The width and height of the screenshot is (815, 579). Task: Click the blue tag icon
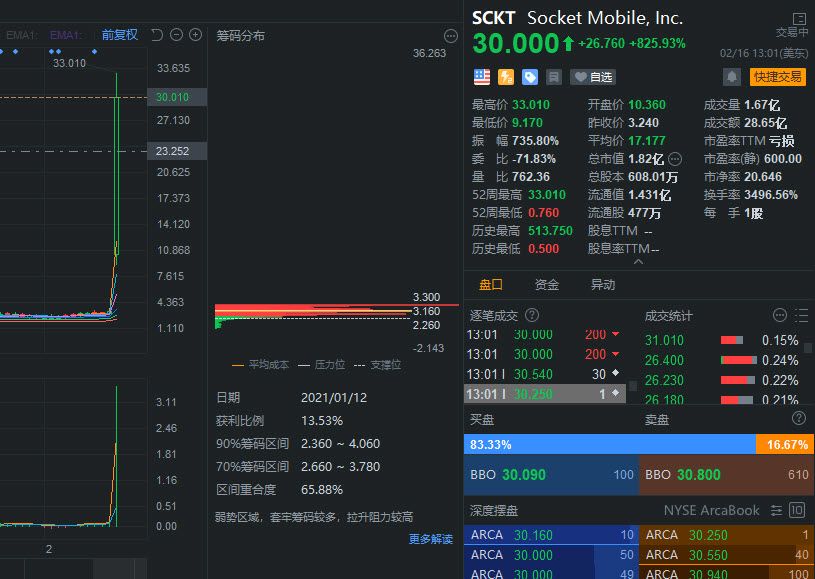tap(530, 77)
